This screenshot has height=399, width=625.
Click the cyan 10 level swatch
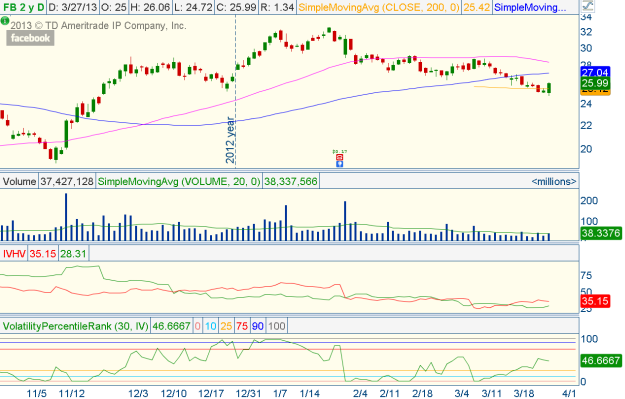pos(210,326)
